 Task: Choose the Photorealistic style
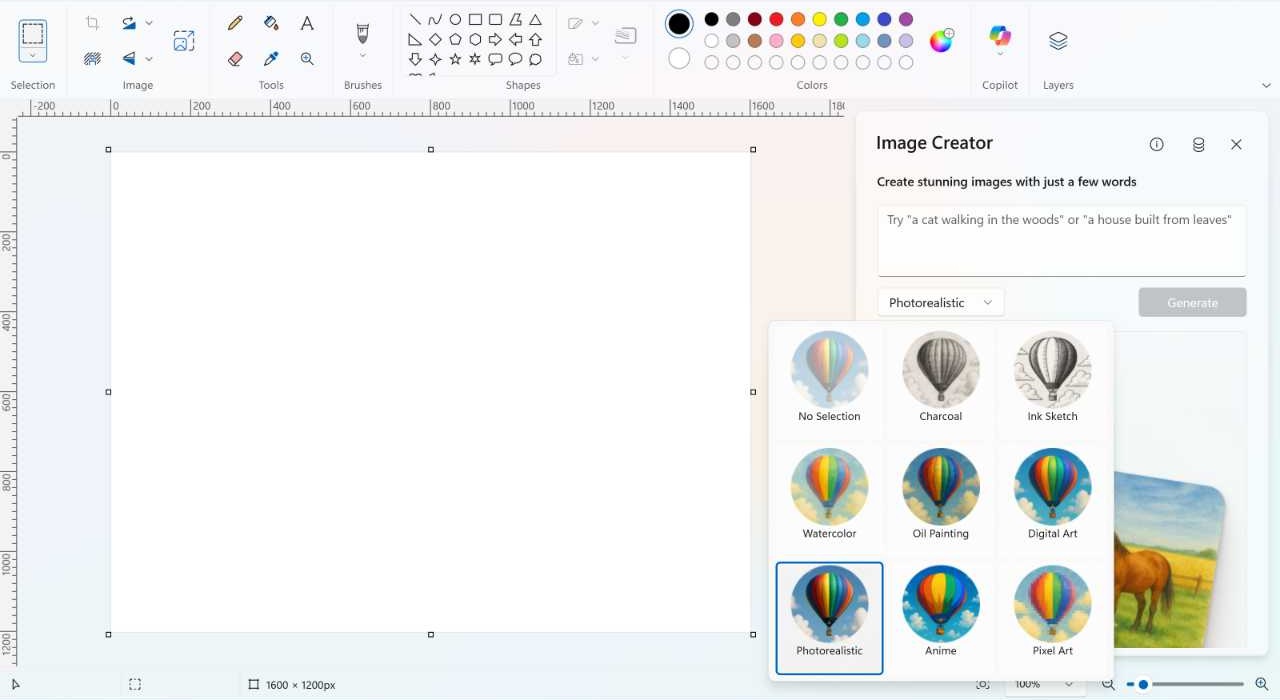point(829,618)
